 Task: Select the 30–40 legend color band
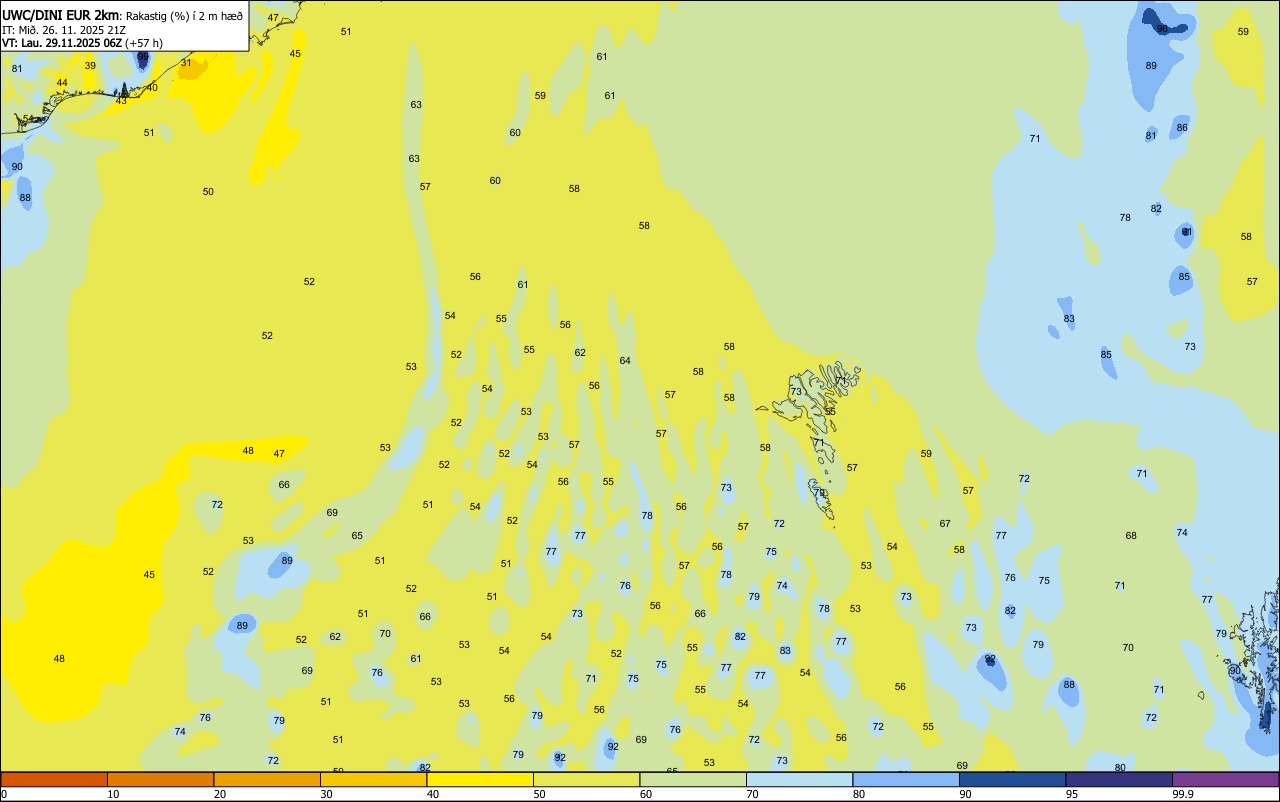point(373,779)
